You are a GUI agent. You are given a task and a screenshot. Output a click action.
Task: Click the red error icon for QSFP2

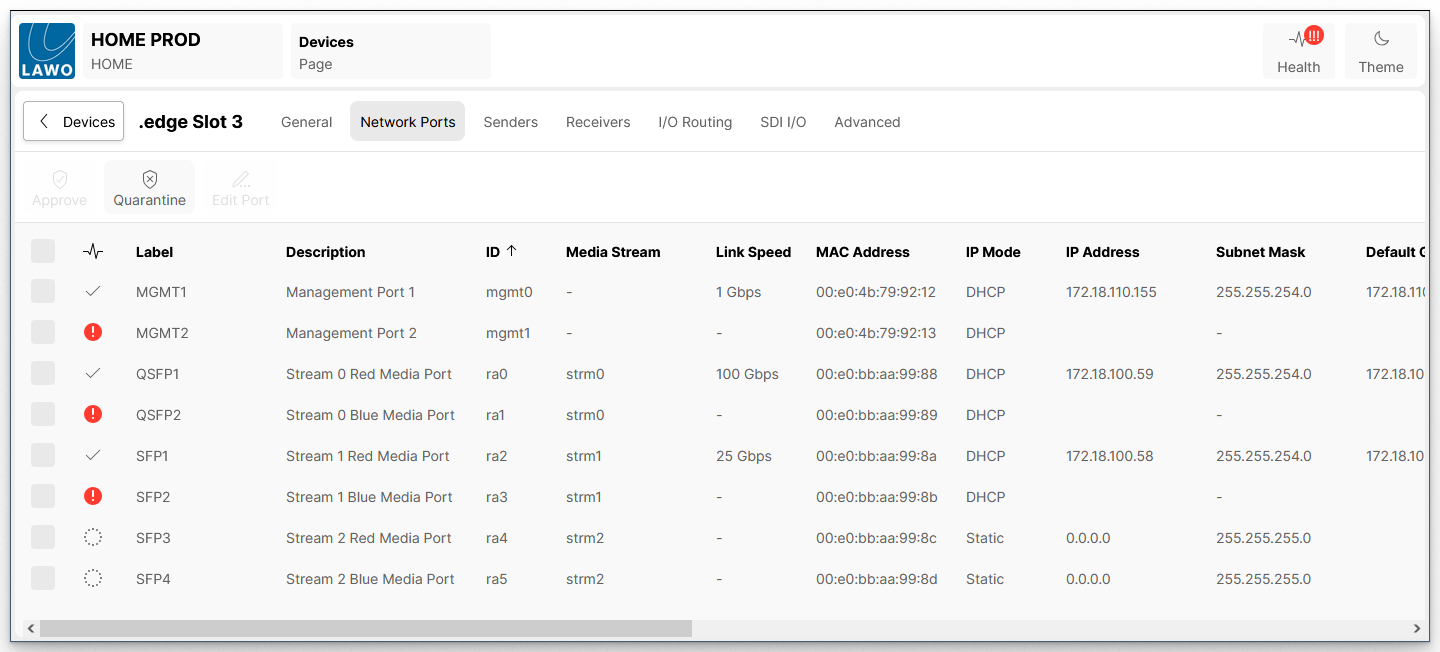[93, 414]
